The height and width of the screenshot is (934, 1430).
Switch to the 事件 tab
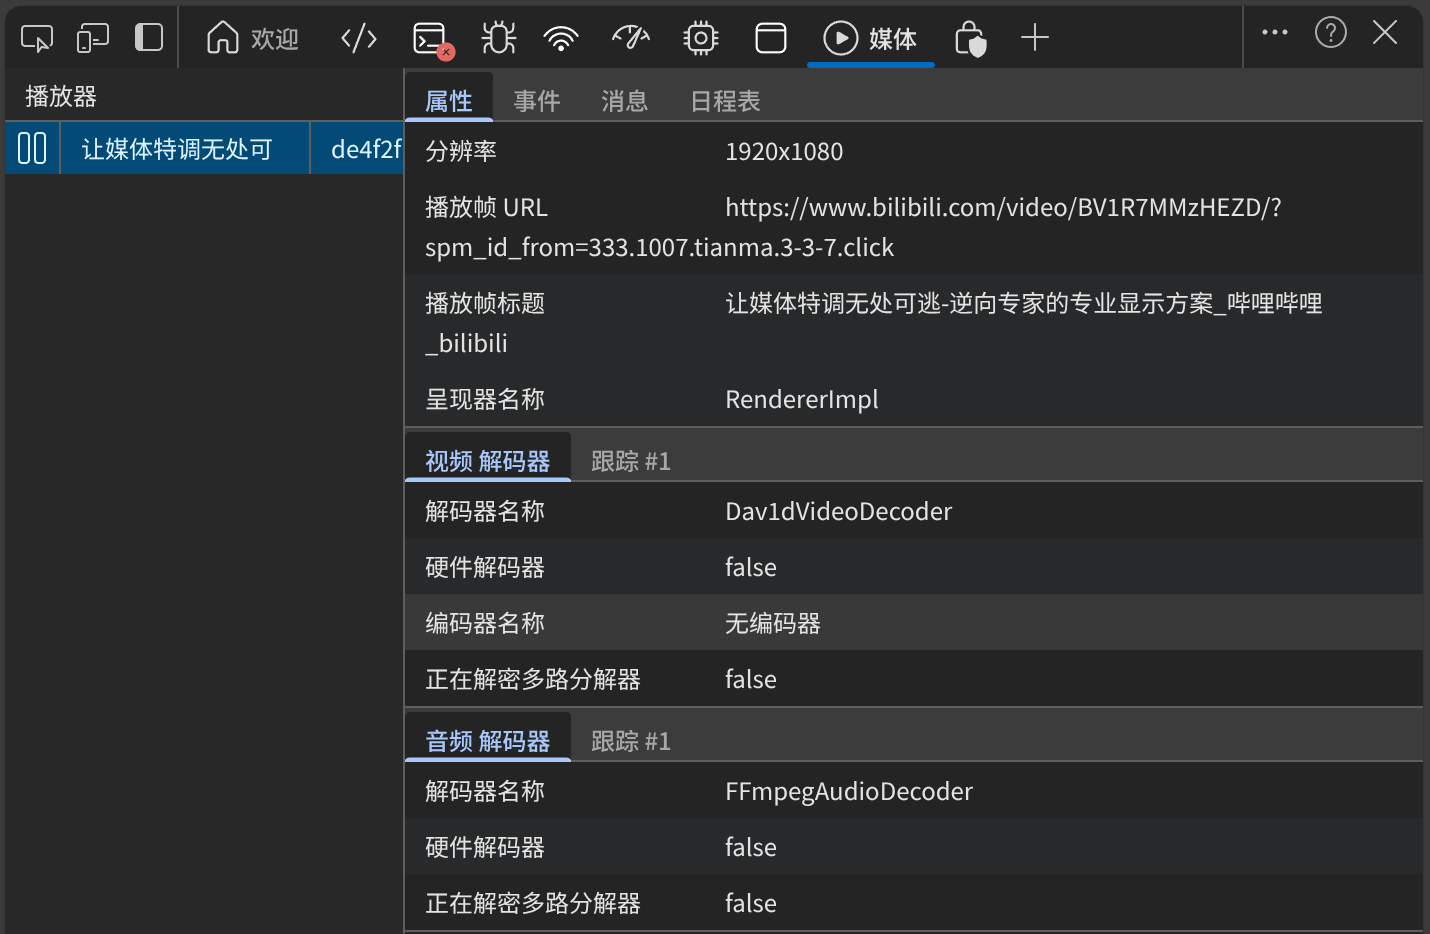[x=537, y=100]
